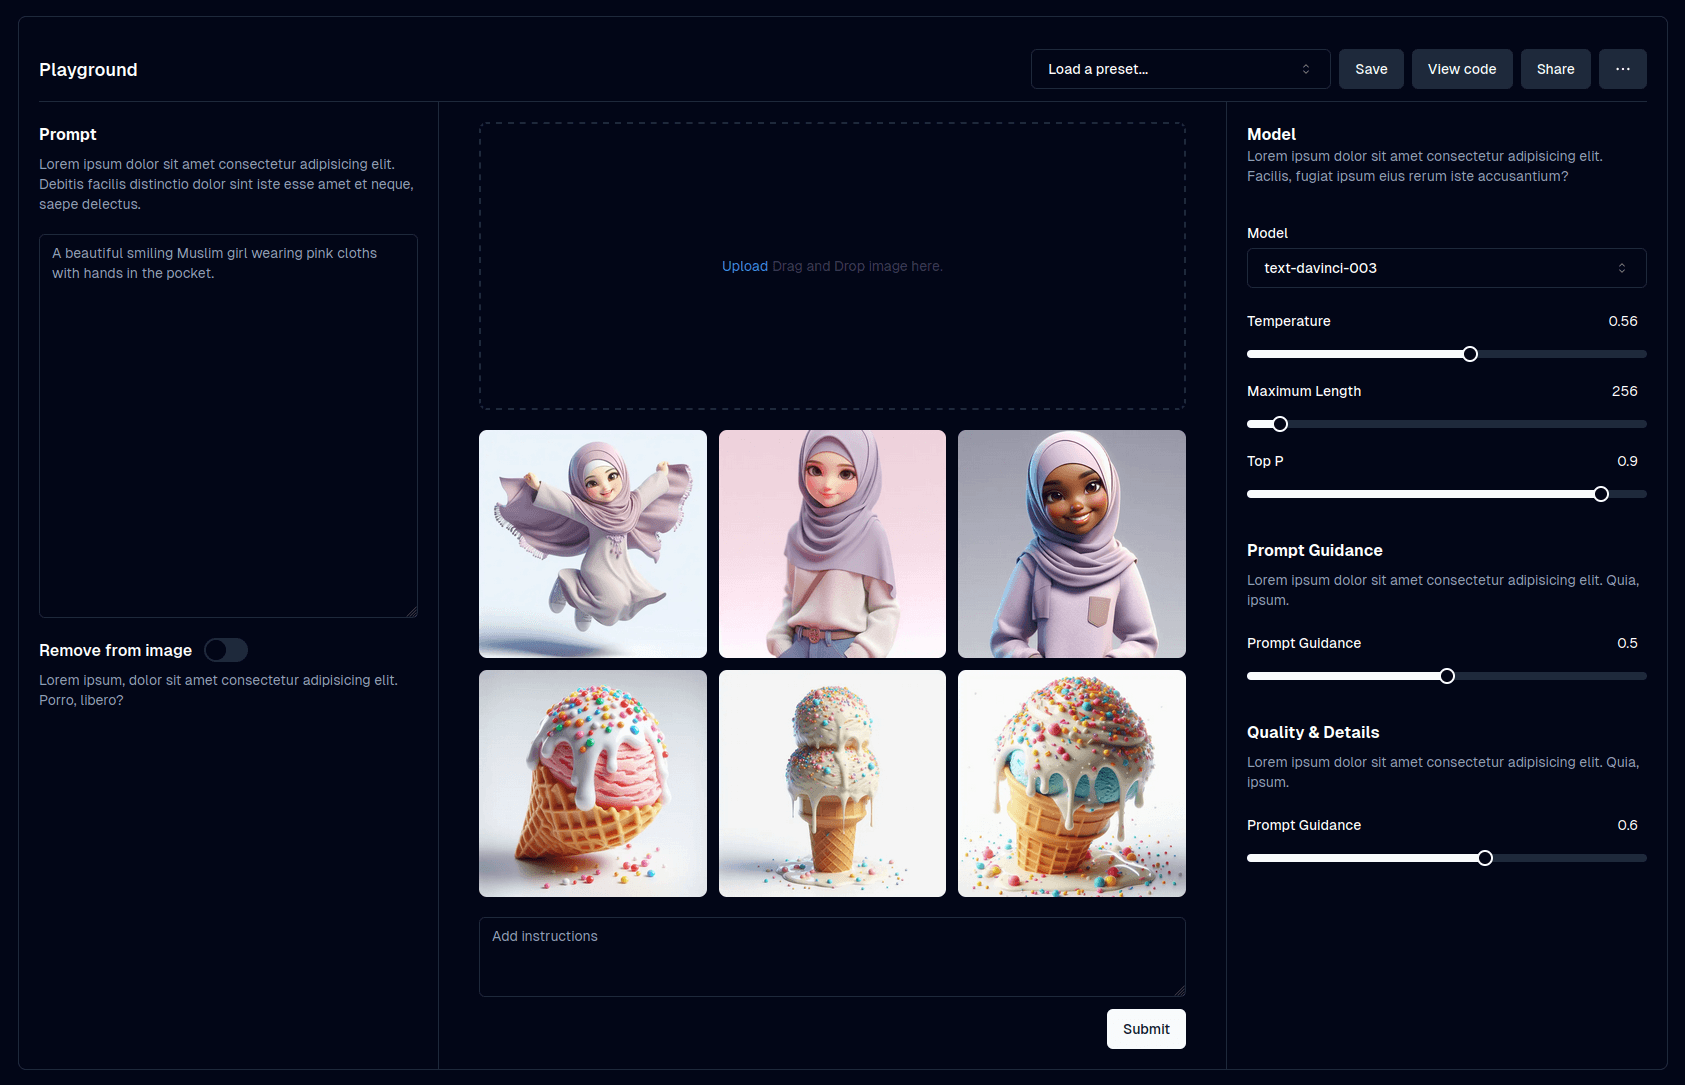This screenshot has height=1085, width=1685.
Task: Submit the instructions with Submit button
Action: [1146, 1029]
